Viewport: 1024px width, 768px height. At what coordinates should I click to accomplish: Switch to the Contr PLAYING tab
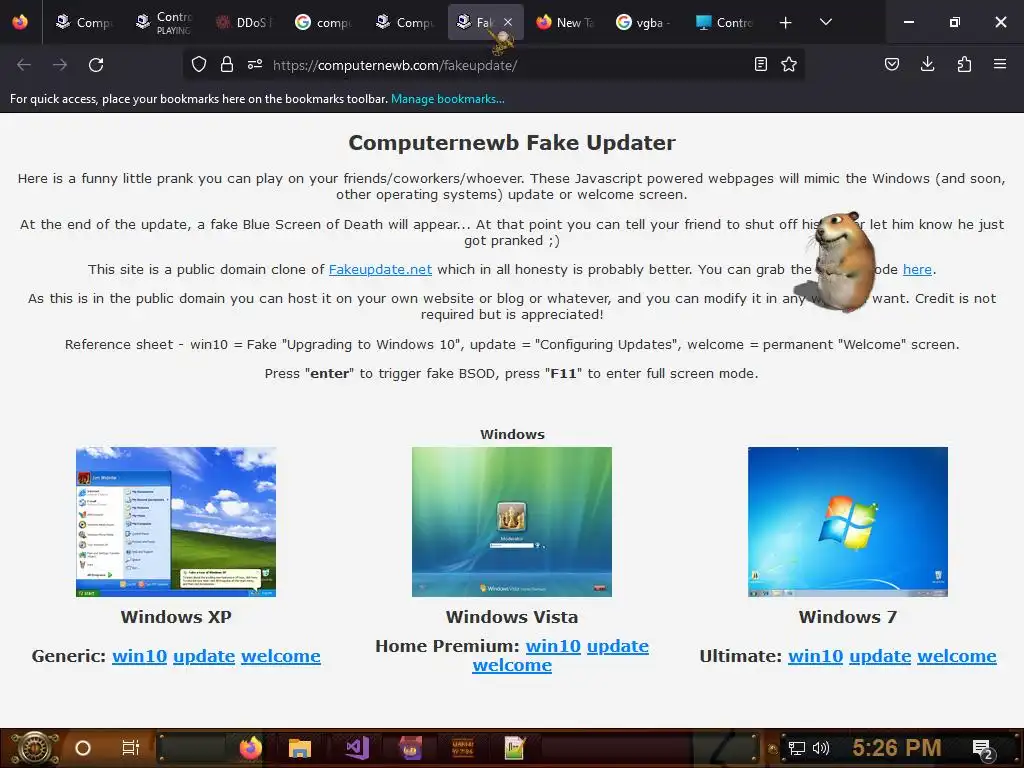tap(165, 22)
